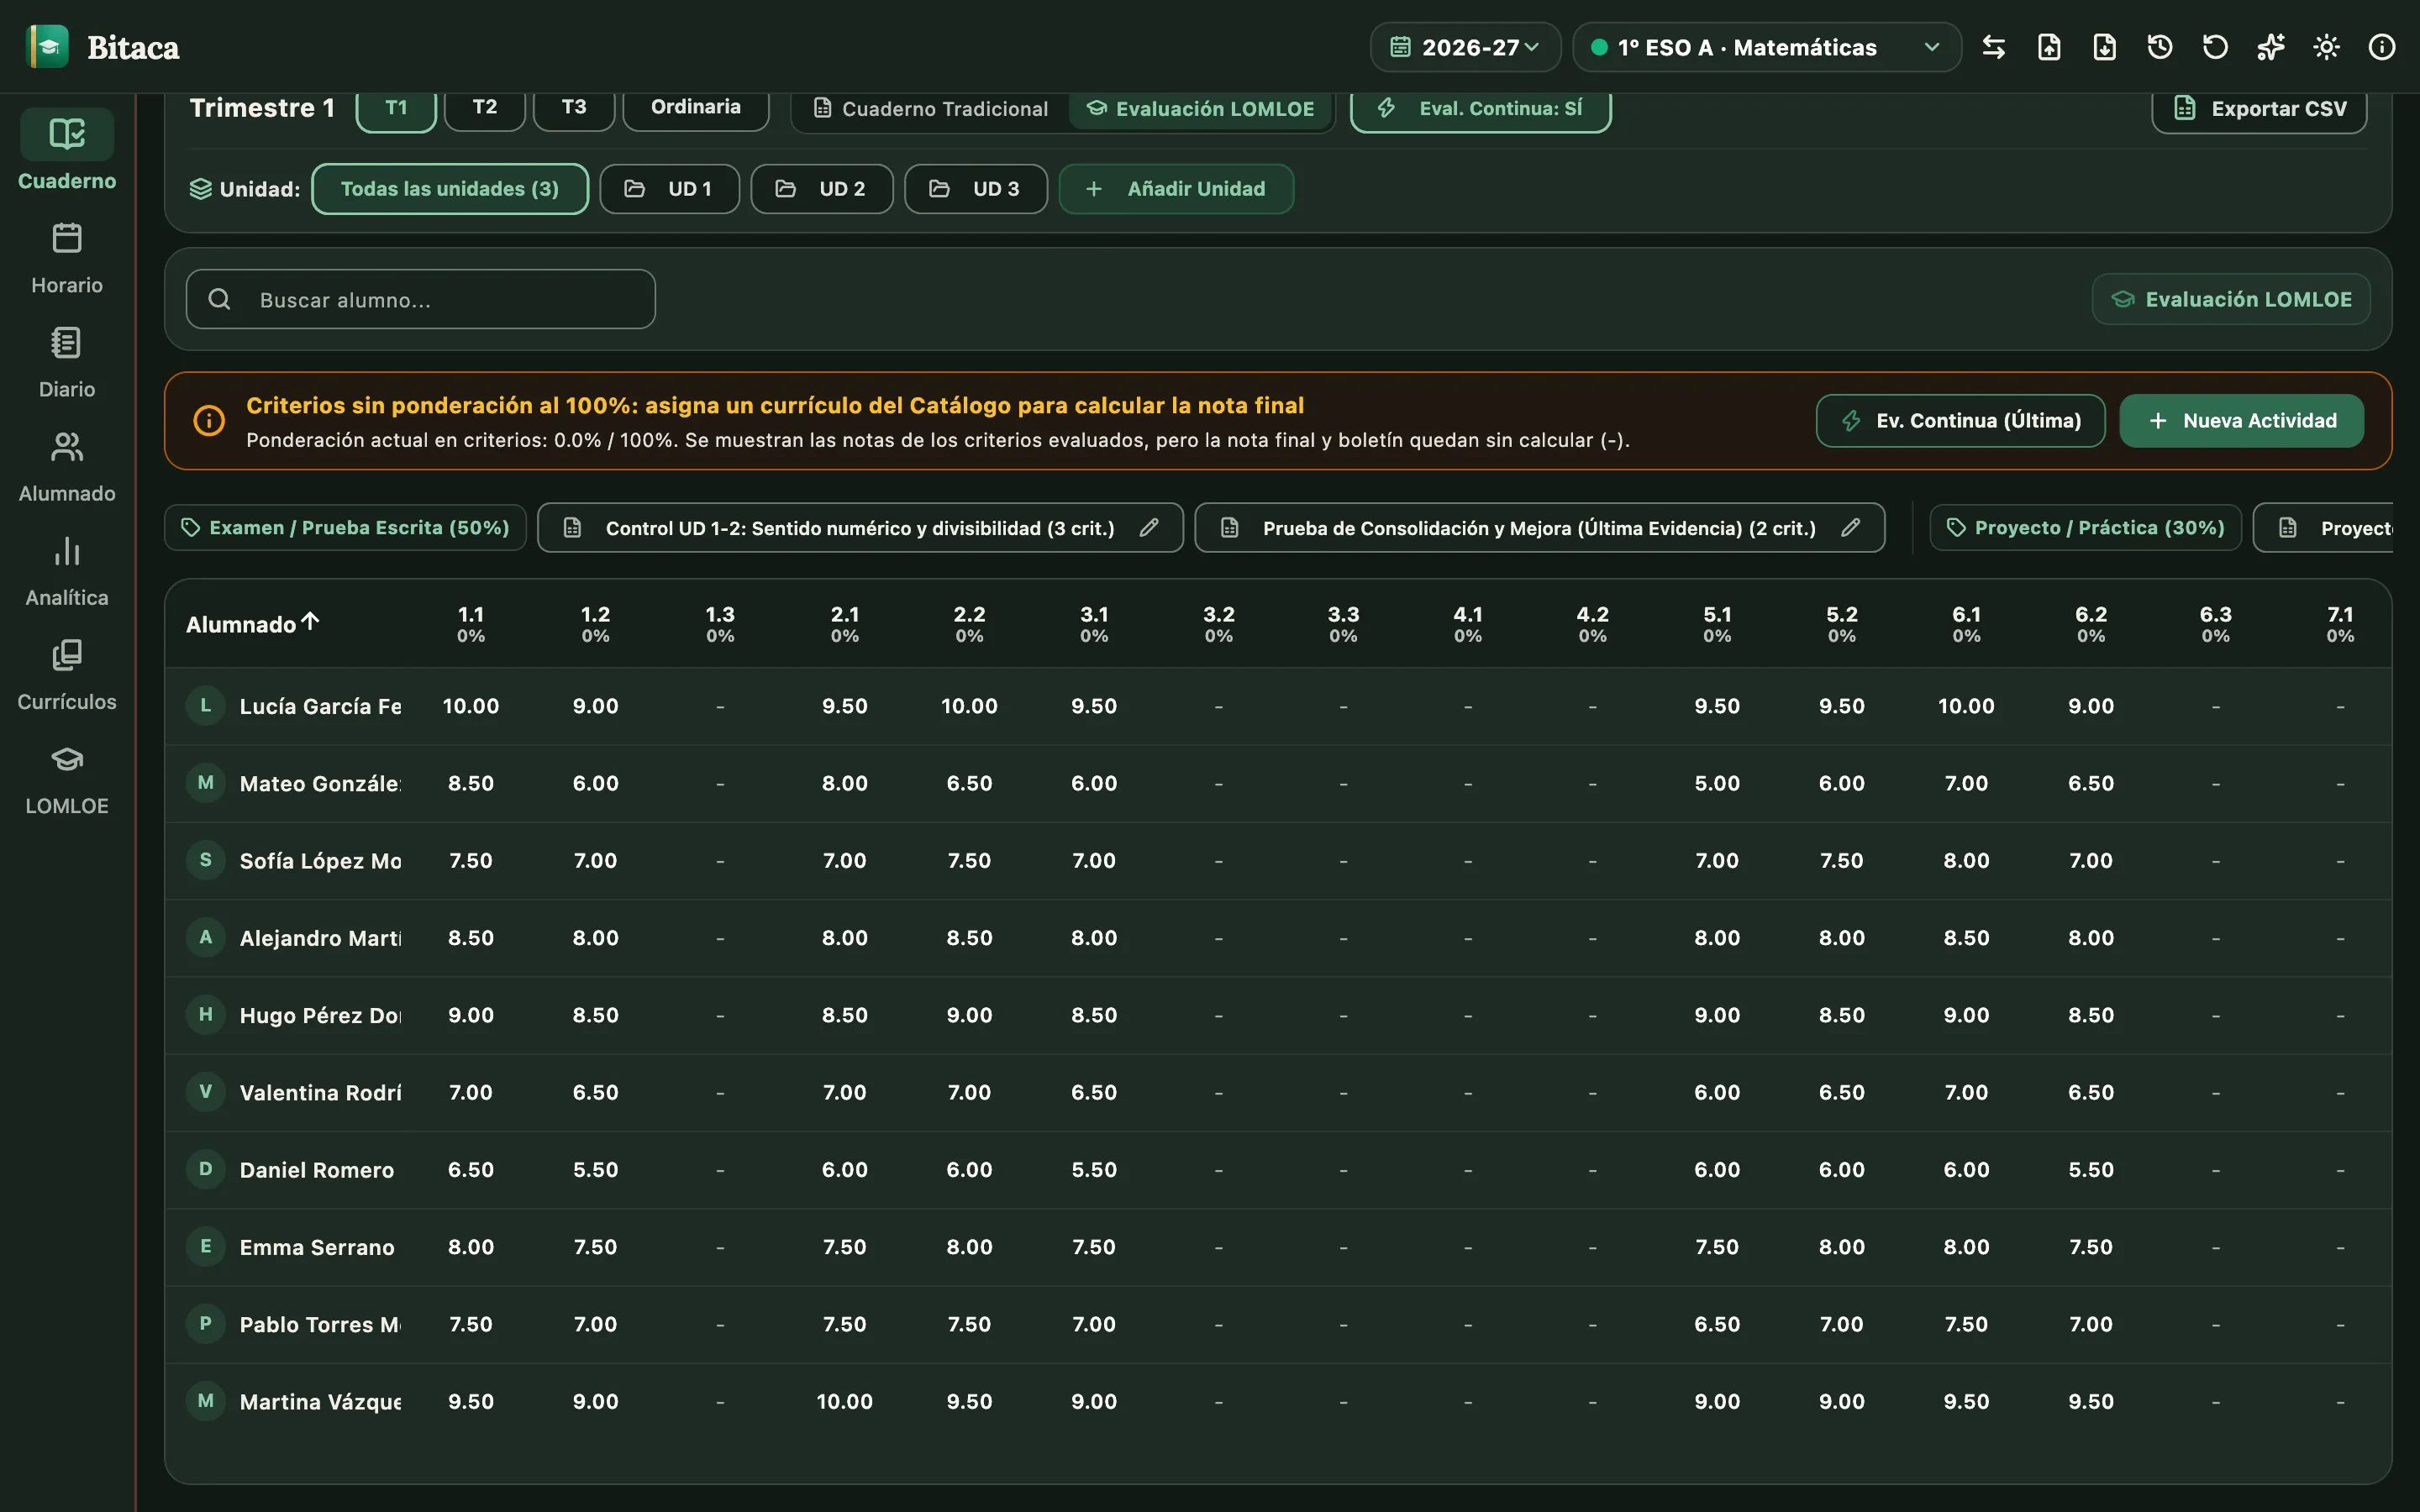
Task: Edit Control UD 1-2 activity pencil icon
Action: [x=1149, y=527]
